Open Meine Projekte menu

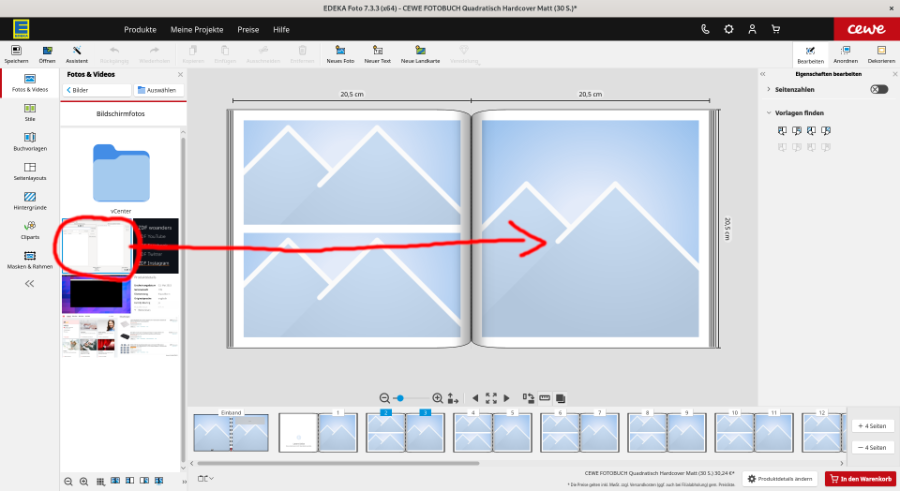(197, 29)
